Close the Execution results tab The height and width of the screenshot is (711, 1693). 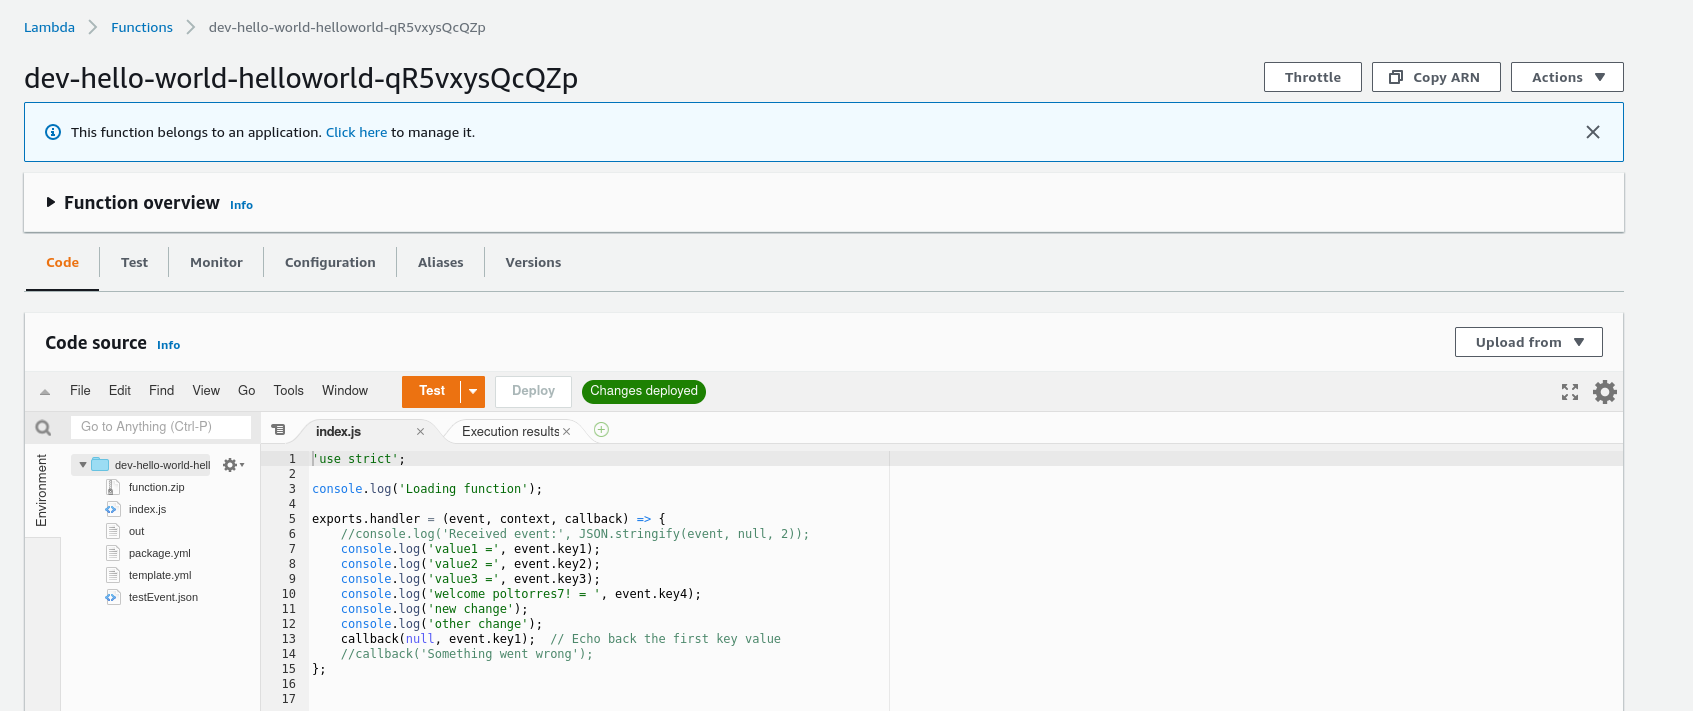click(x=567, y=432)
